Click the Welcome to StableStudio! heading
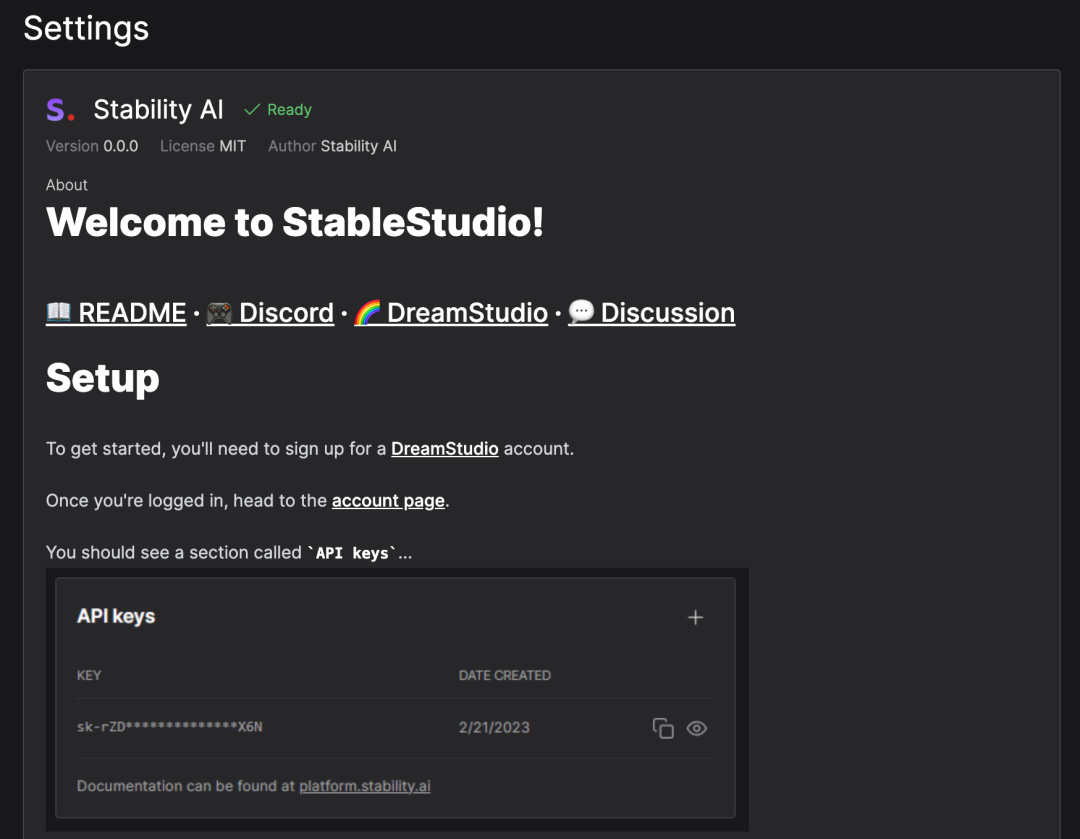1080x839 pixels. click(295, 222)
